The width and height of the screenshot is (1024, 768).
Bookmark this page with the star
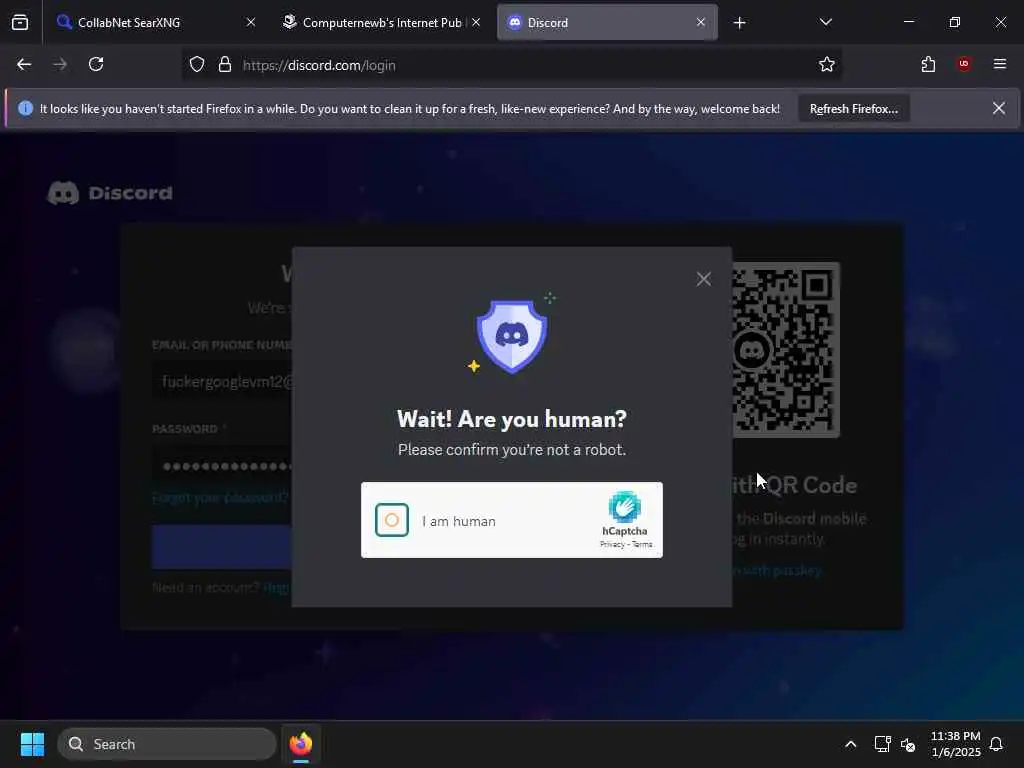pyautogui.click(x=827, y=64)
